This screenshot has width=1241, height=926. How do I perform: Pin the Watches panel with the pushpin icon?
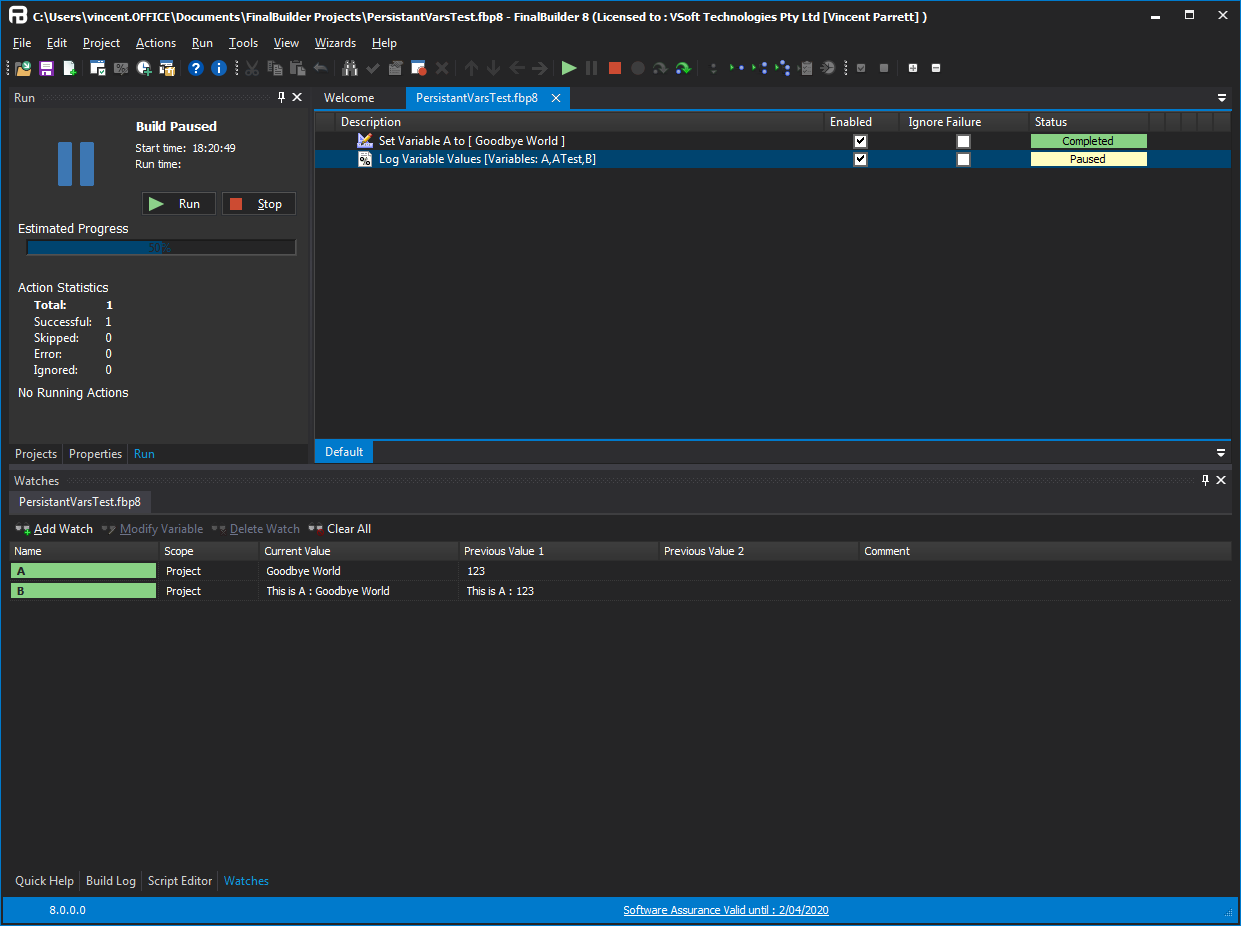pos(1205,480)
